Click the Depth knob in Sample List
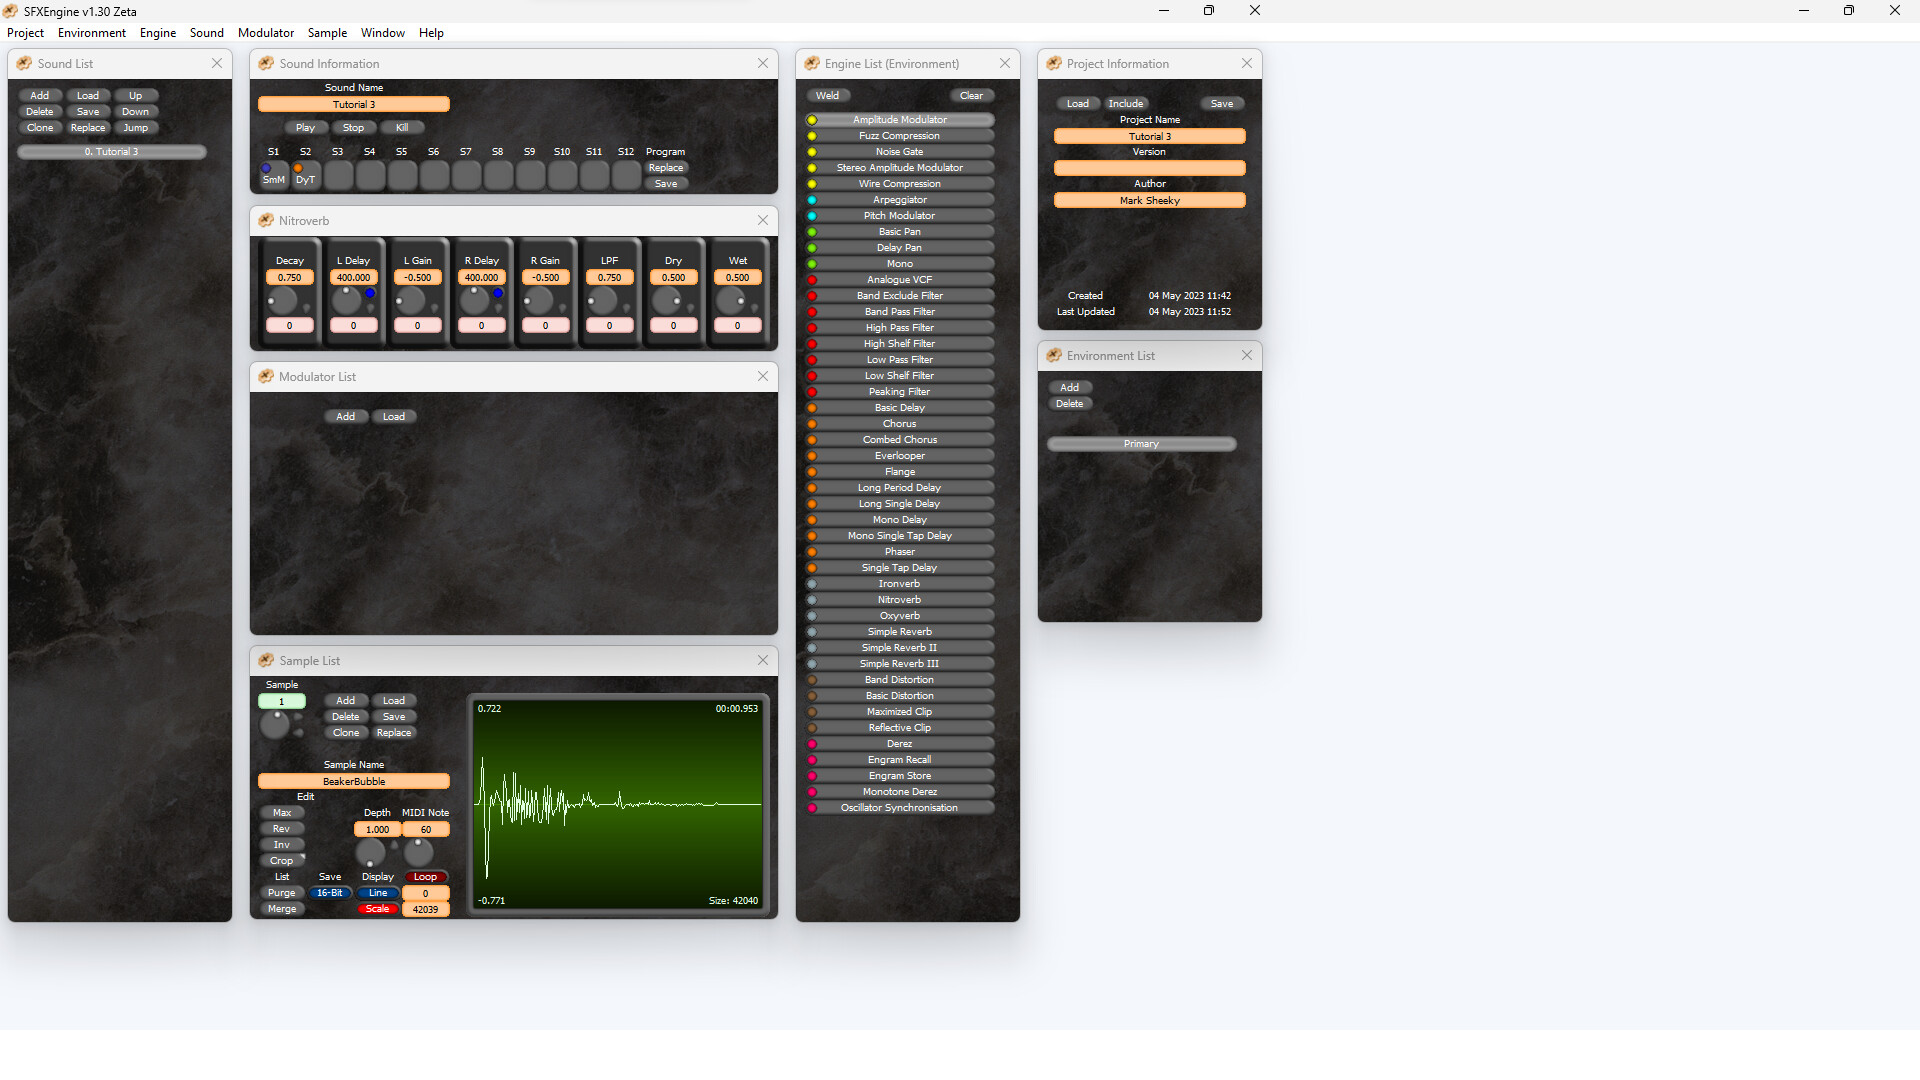Viewport: 1920px width, 1080px height. point(370,853)
